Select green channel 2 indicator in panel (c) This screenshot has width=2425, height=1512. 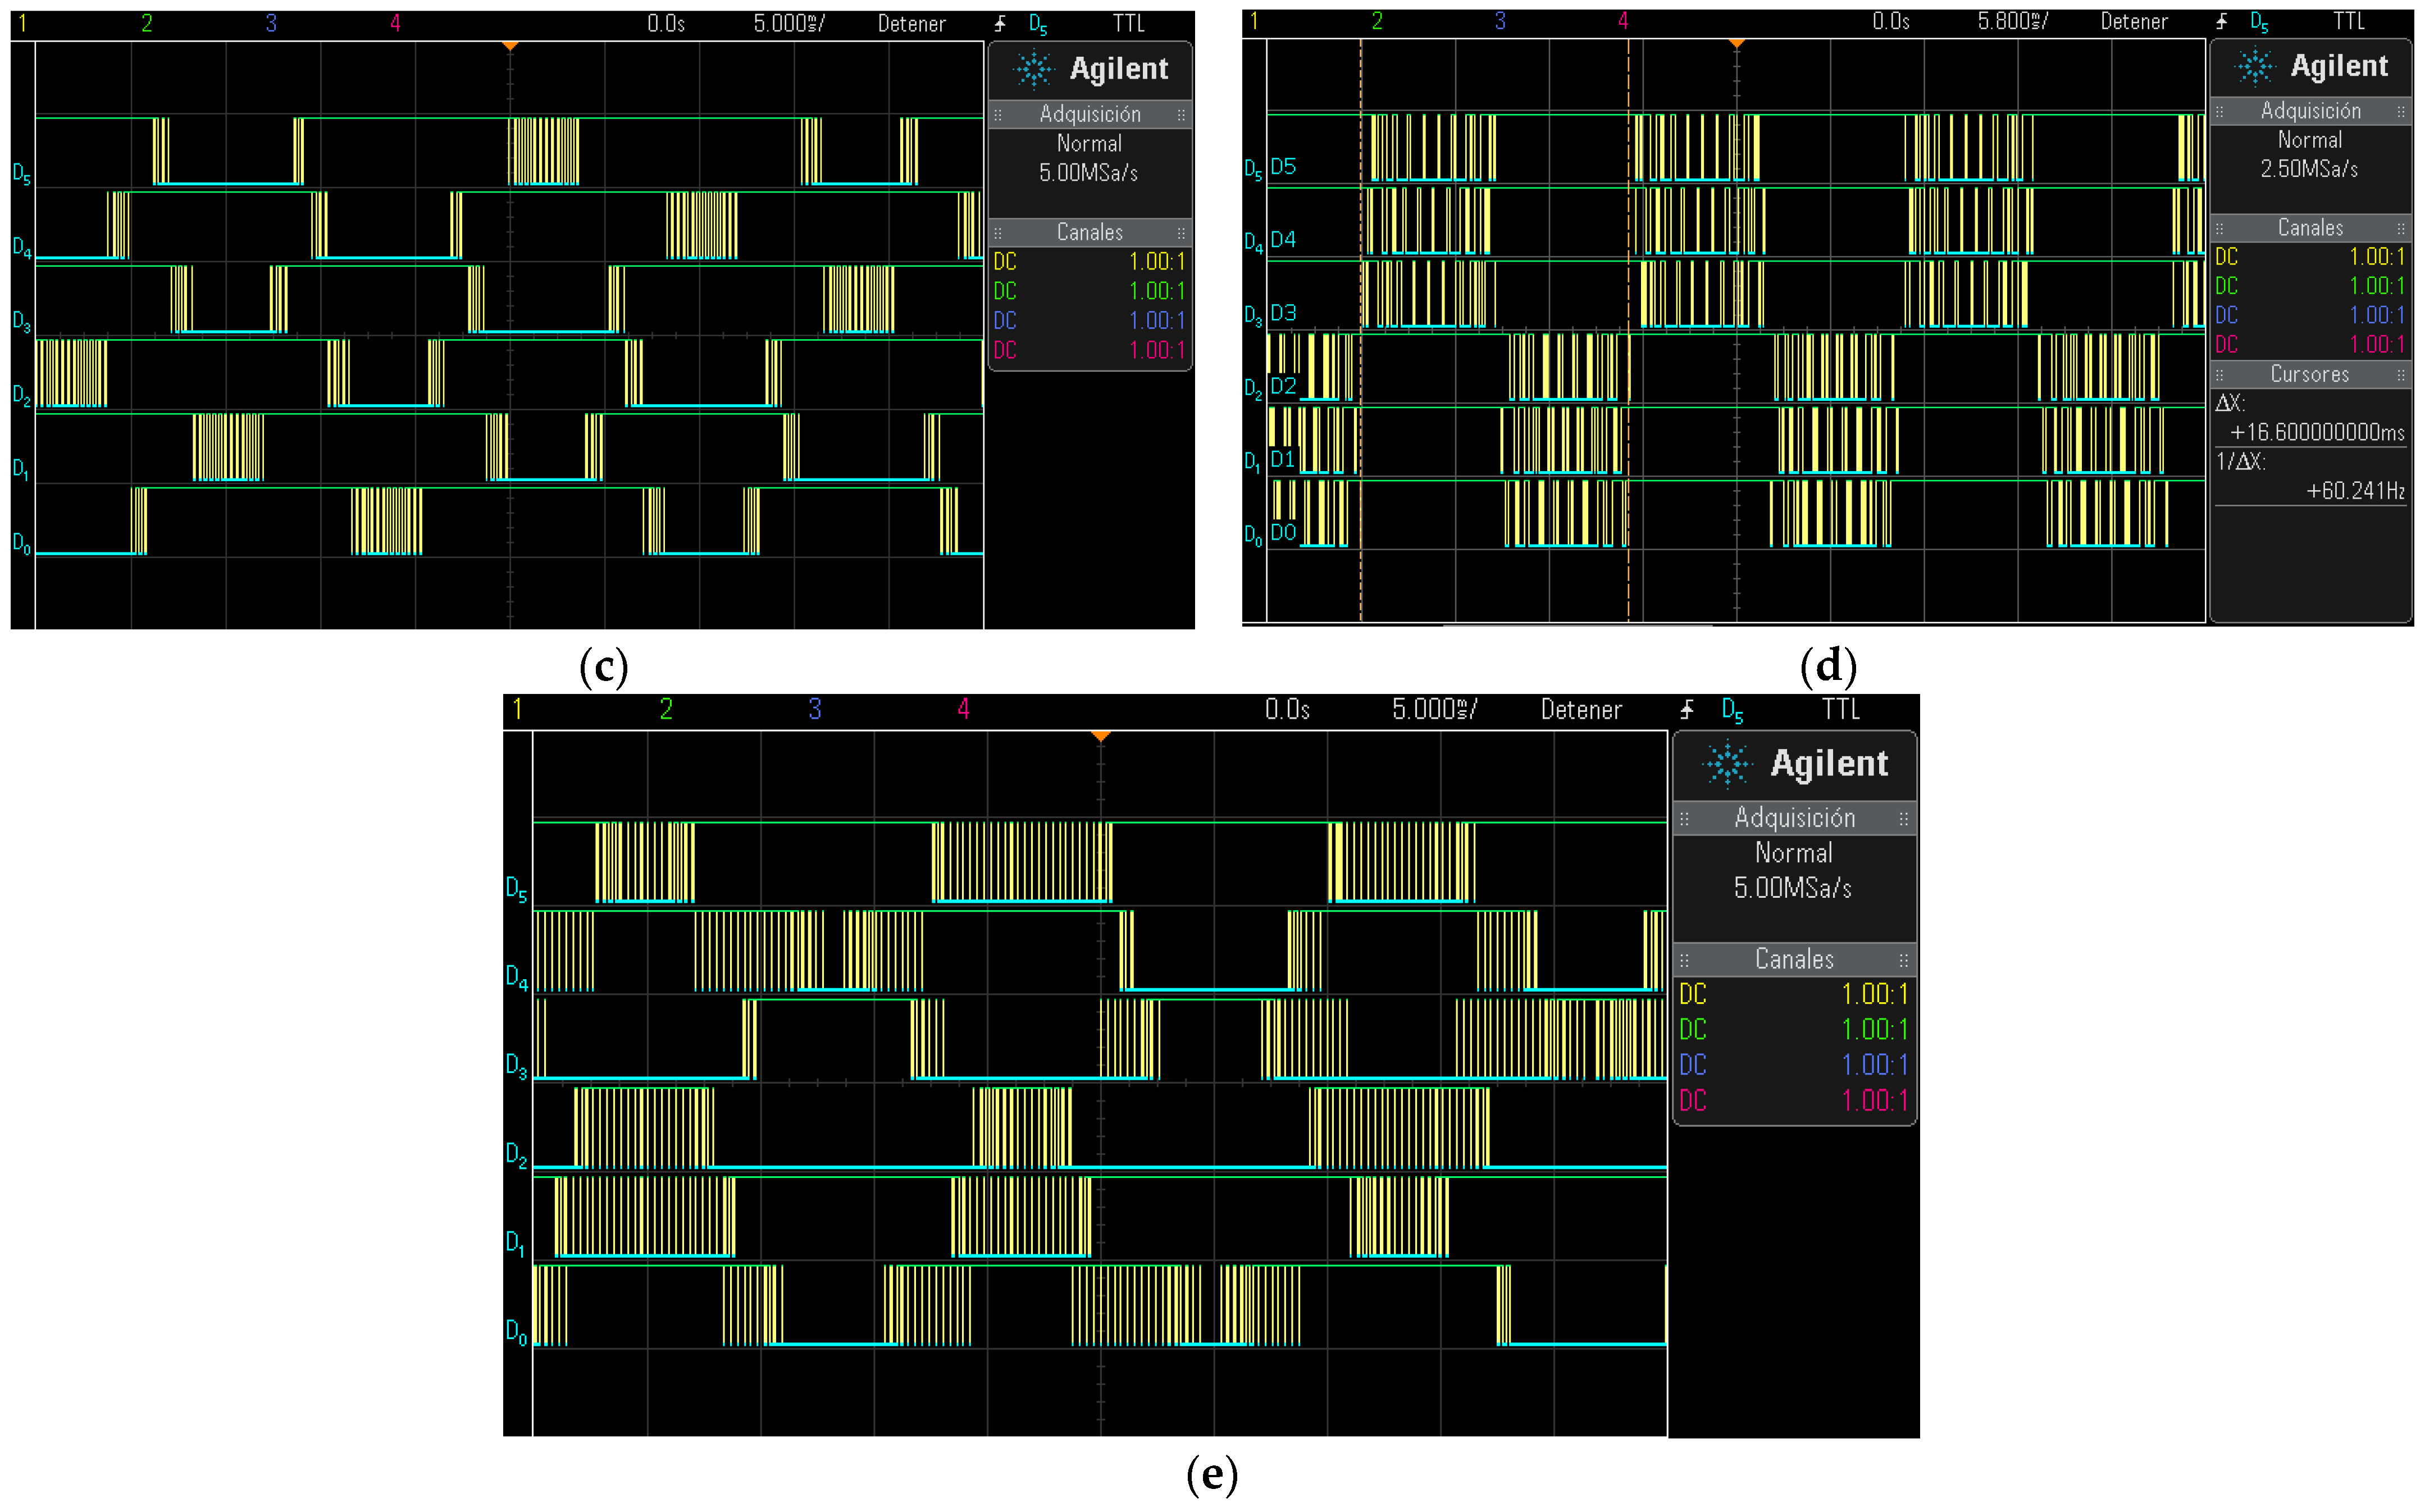(x=147, y=23)
